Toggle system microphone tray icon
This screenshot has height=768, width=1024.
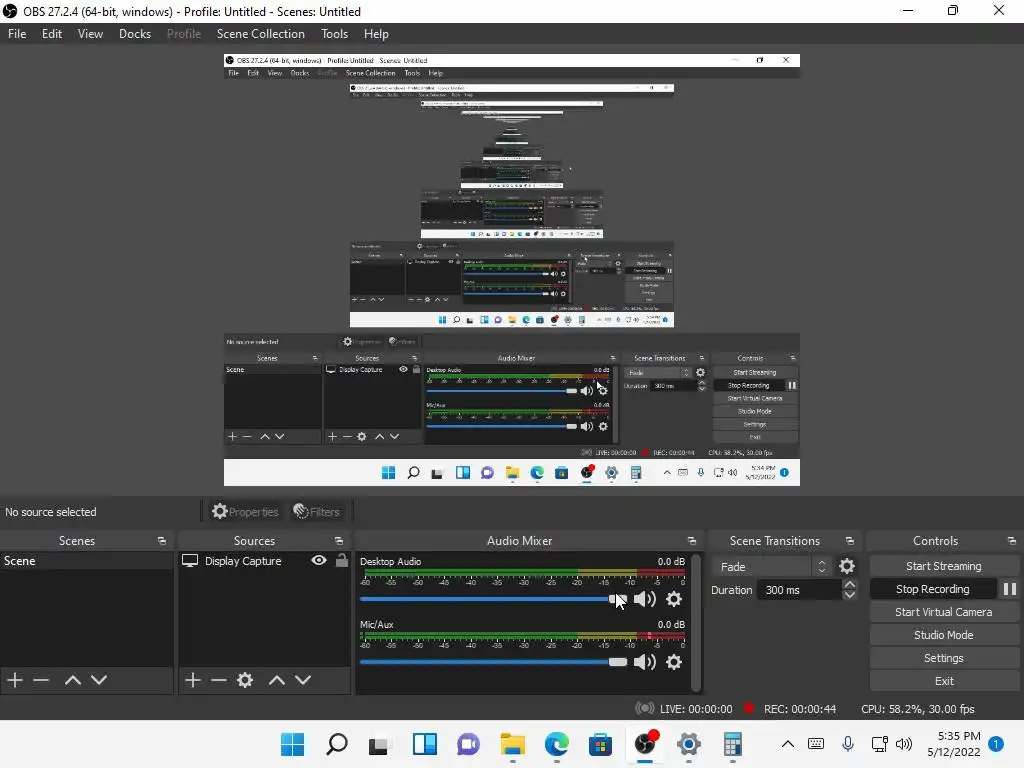[848, 744]
